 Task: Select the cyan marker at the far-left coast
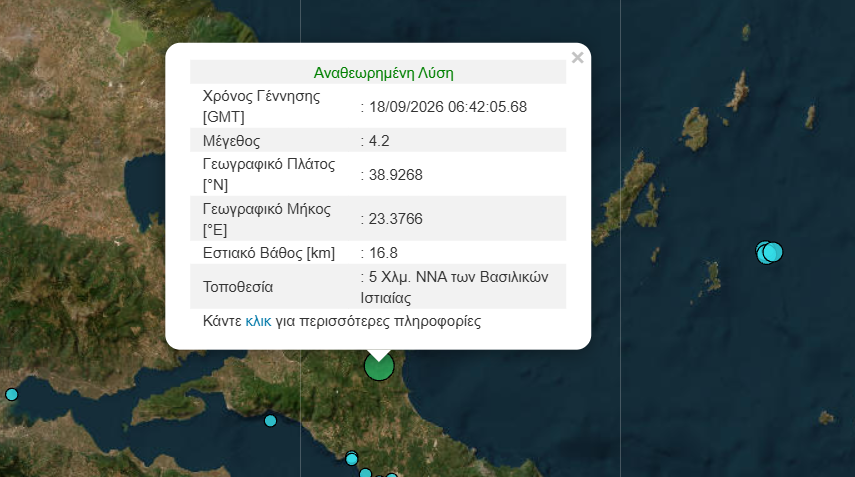click(11, 394)
